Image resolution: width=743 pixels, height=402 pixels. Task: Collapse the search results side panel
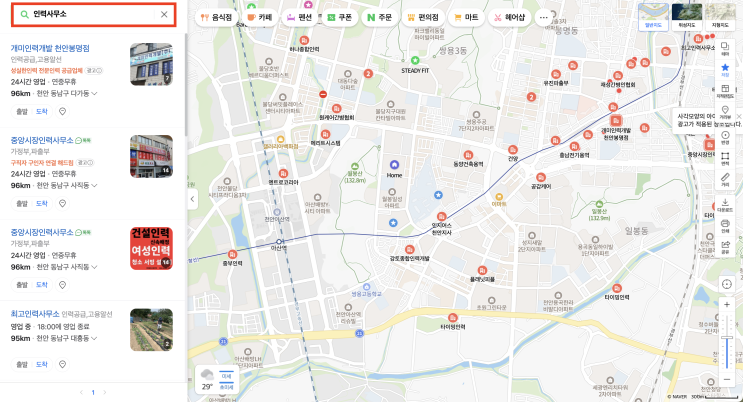point(192,199)
